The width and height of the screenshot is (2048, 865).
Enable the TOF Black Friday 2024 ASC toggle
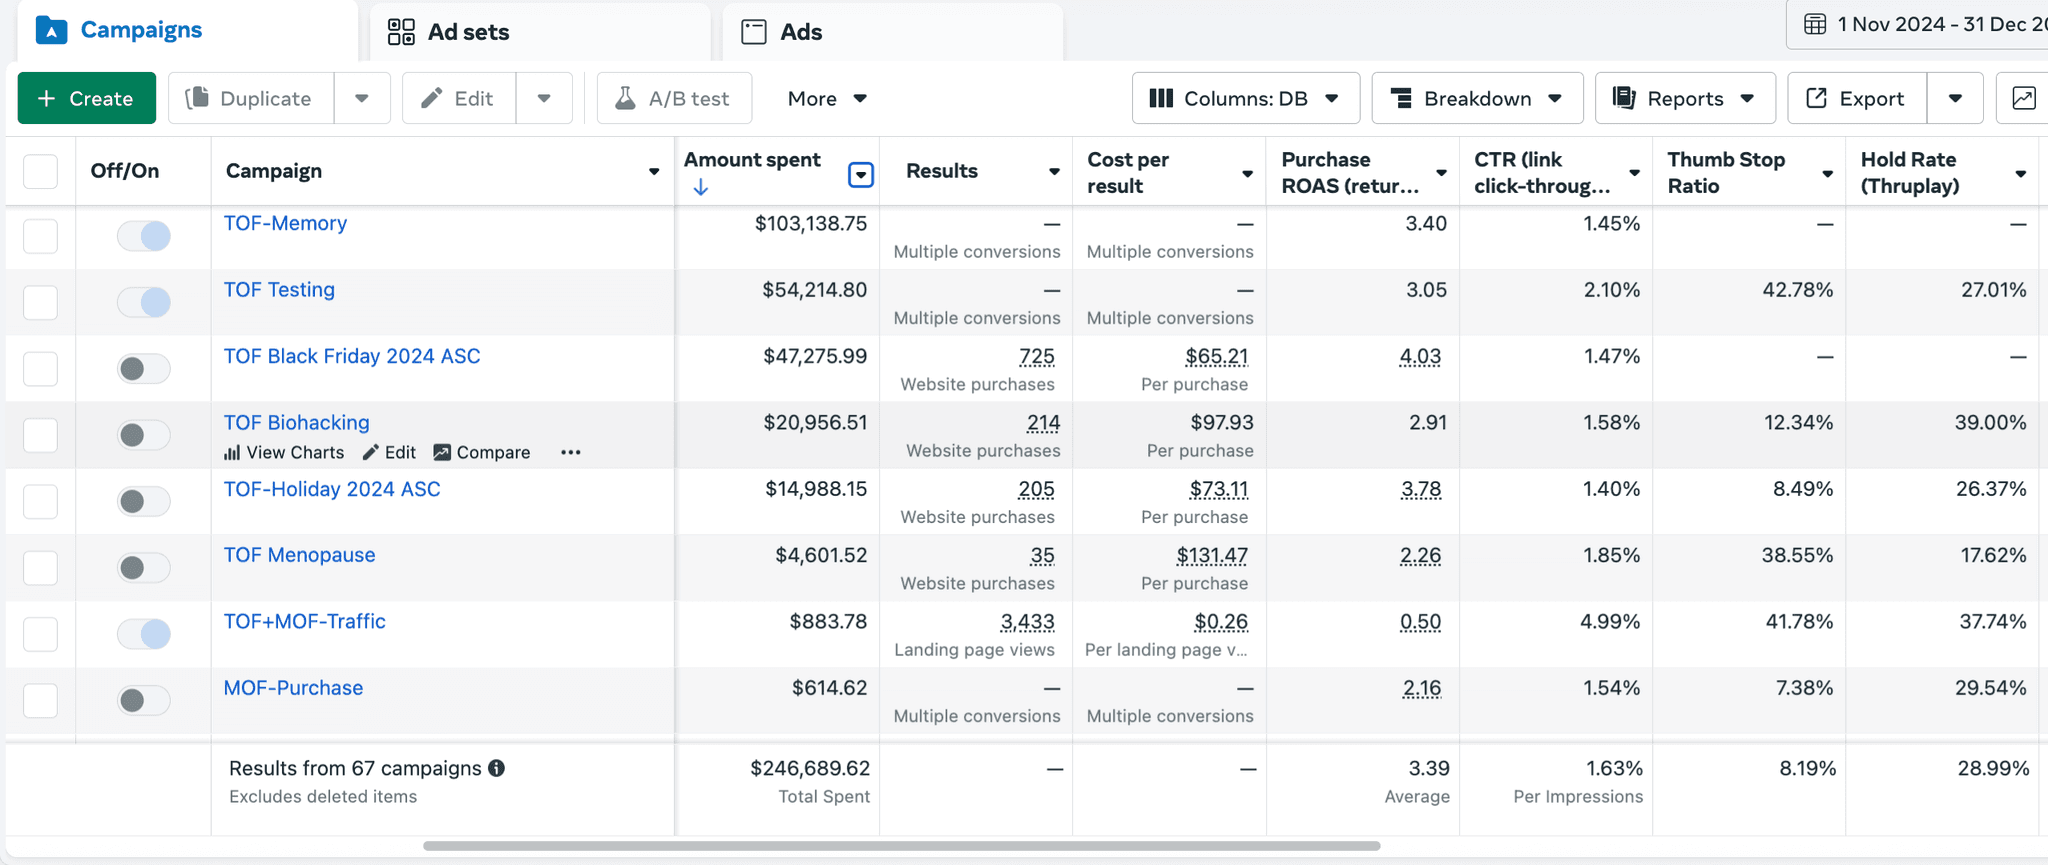pyautogui.click(x=144, y=369)
